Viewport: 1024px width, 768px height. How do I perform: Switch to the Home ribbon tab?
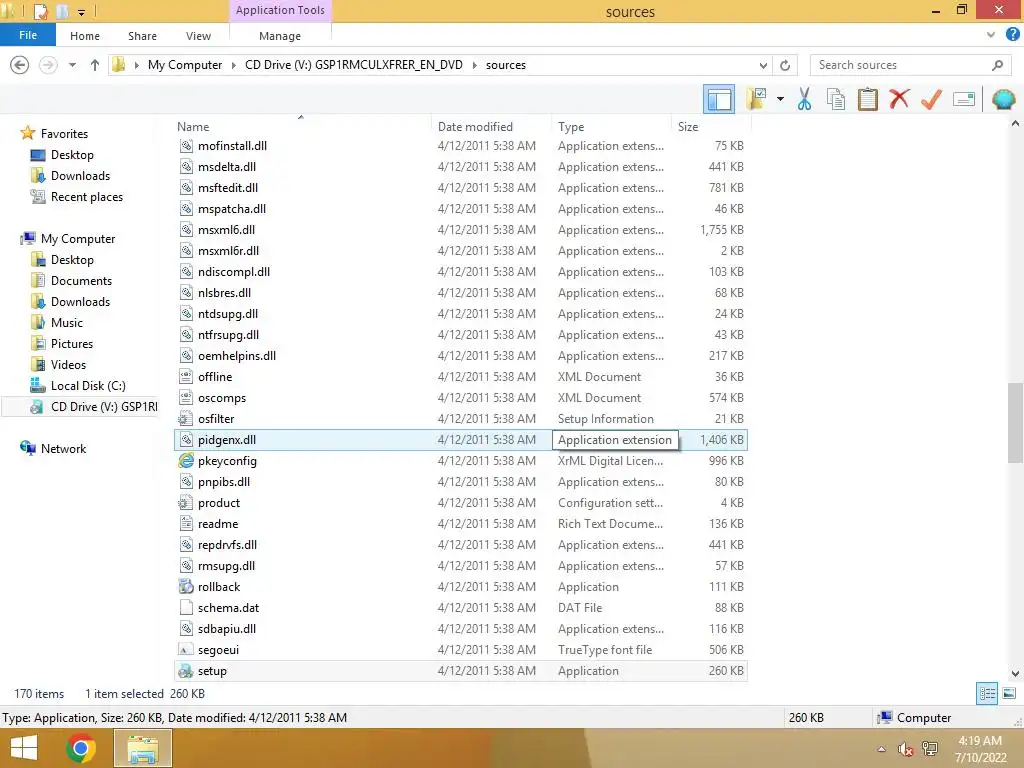click(x=85, y=36)
